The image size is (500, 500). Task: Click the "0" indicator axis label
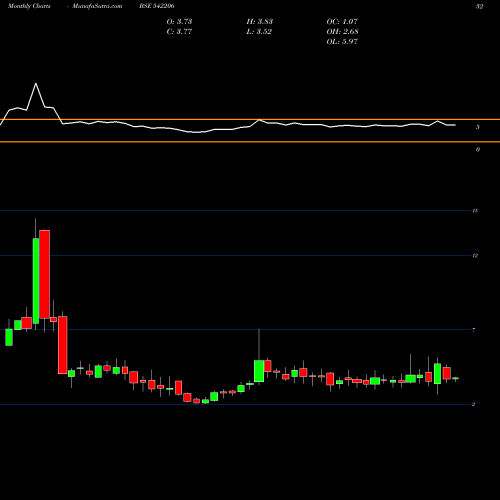(478, 150)
